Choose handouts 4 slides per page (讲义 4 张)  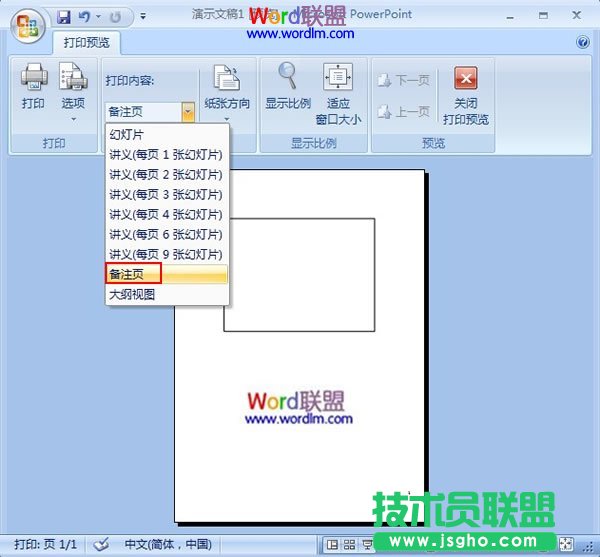click(x=167, y=214)
